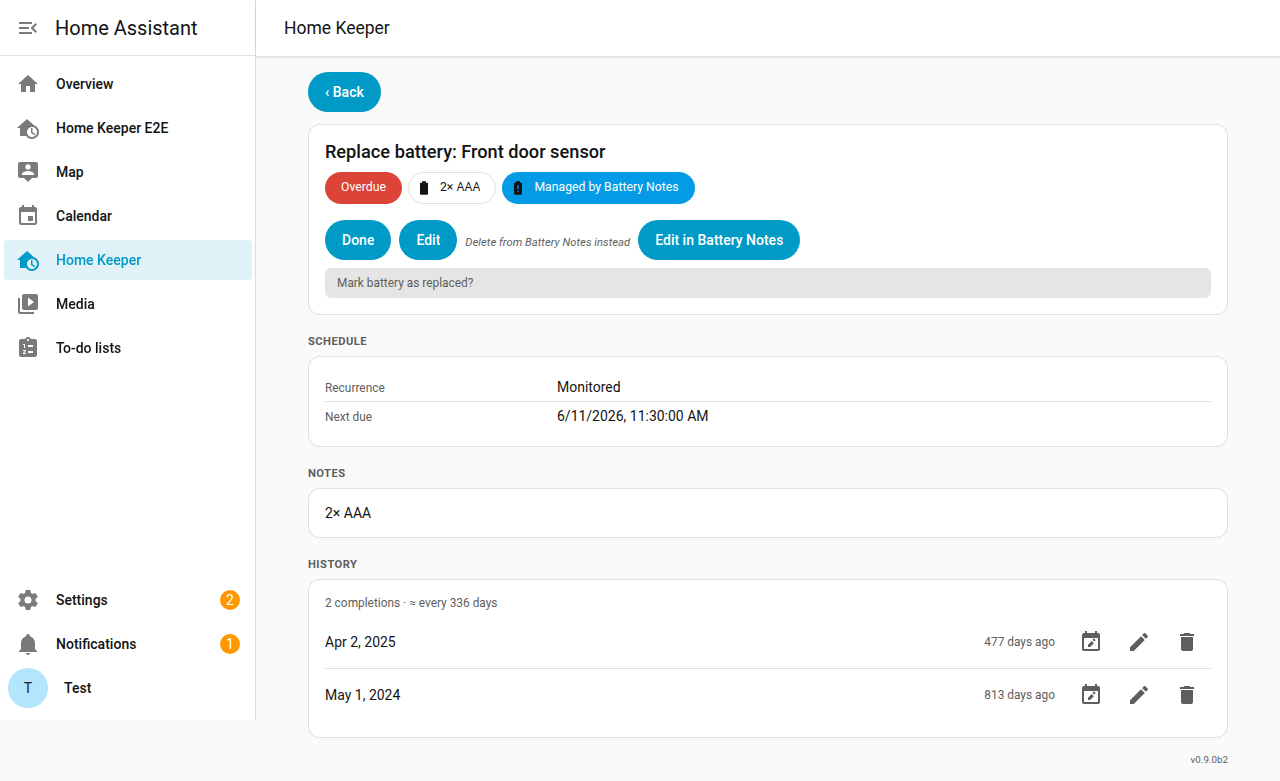The width and height of the screenshot is (1280, 781).
Task: Click the Home Keeper E2E icon
Action: [x=28, y=128]
